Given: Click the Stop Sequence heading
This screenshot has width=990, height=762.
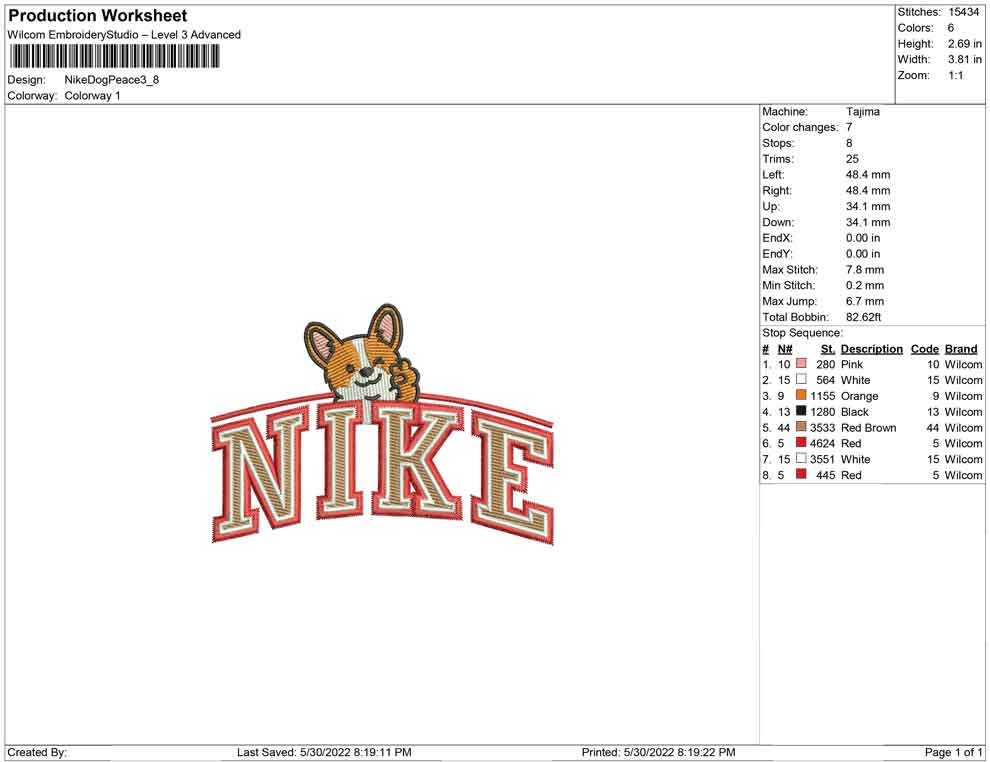Looking at the screenshot, I should coord(802,333).
